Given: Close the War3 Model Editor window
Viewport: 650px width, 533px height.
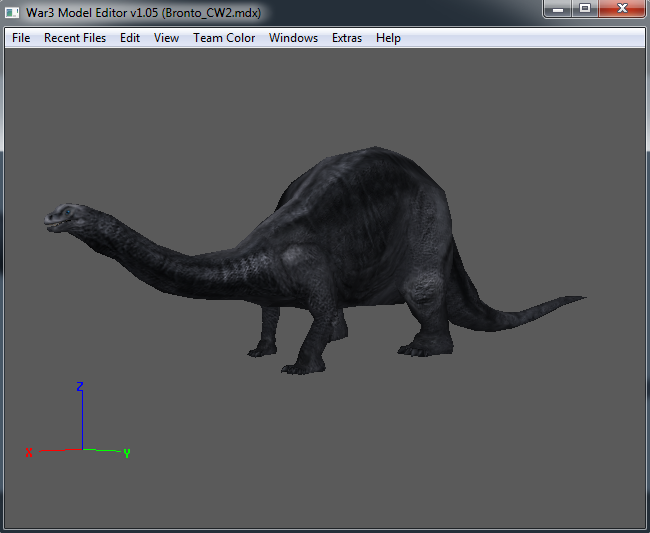Looking at the screenshot, I should coord(620,9).
